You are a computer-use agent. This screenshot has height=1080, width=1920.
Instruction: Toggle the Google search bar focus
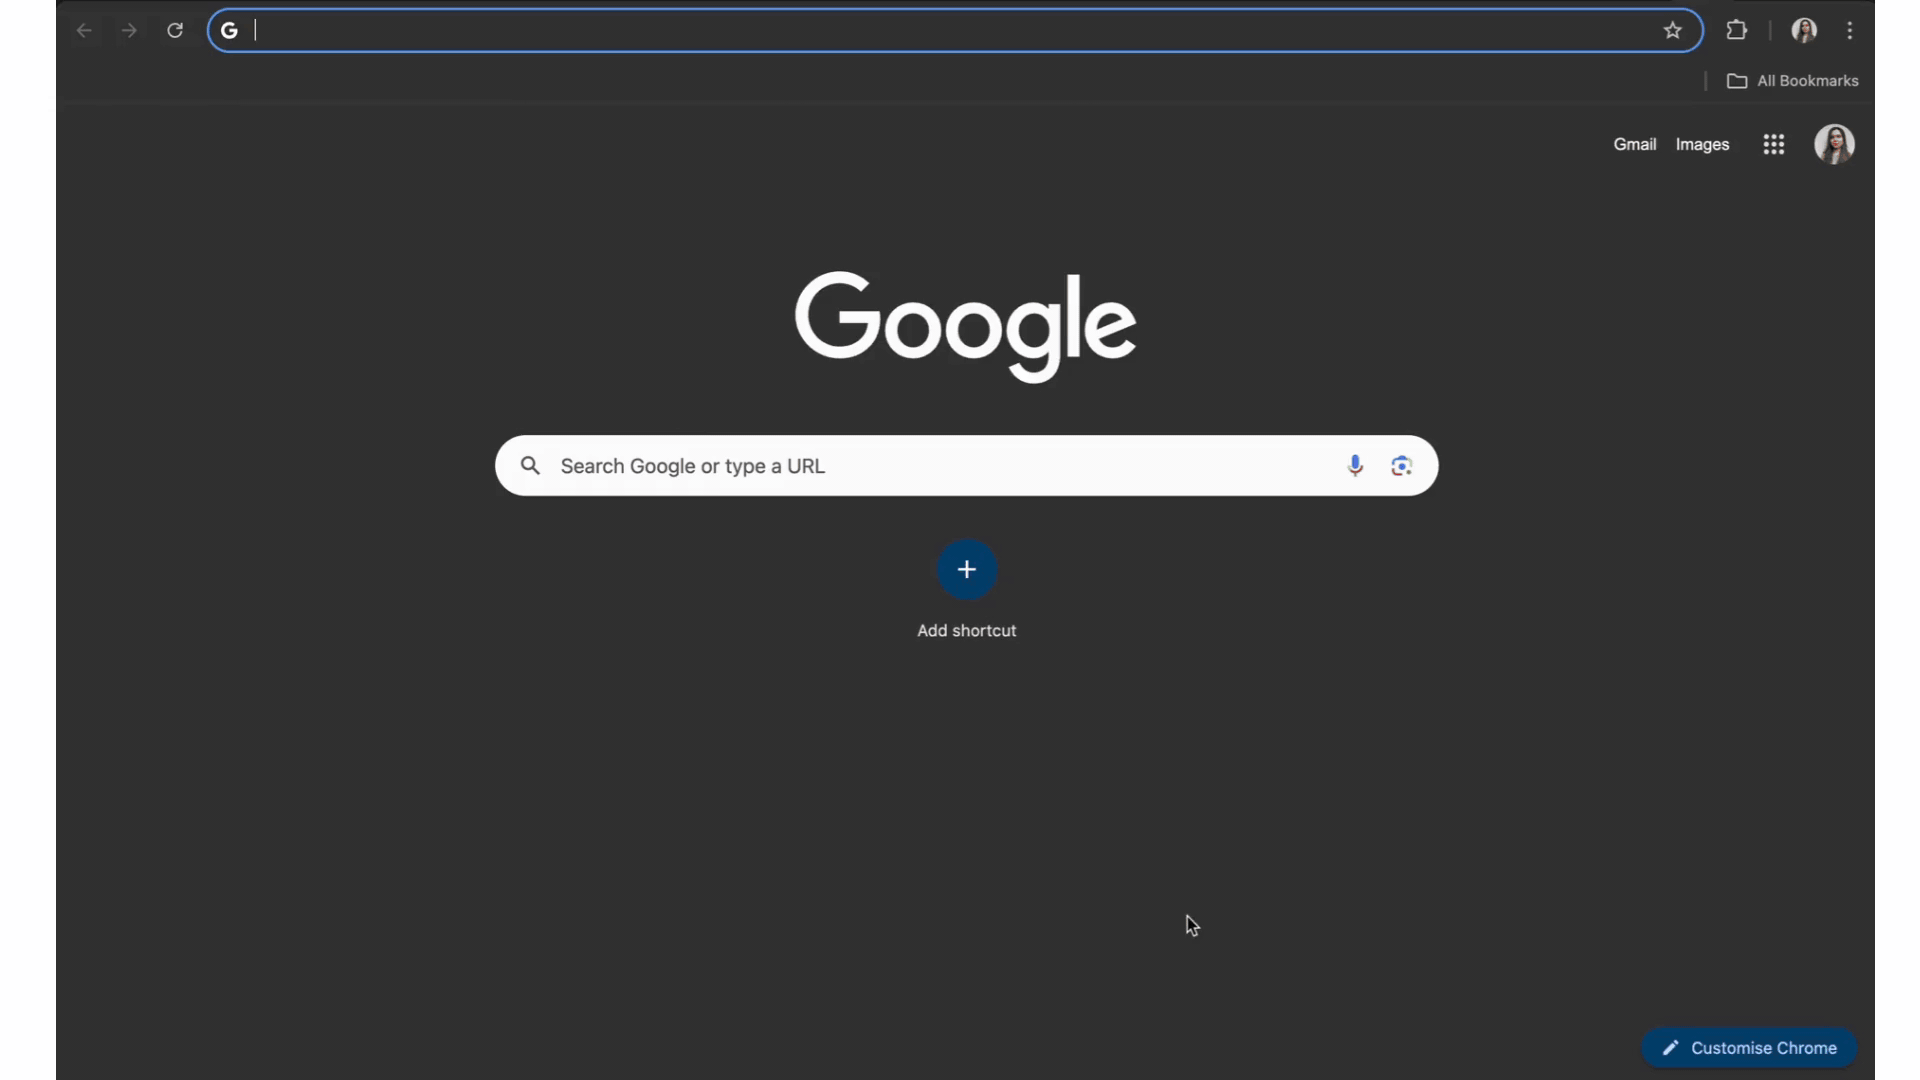coord(967,465)
